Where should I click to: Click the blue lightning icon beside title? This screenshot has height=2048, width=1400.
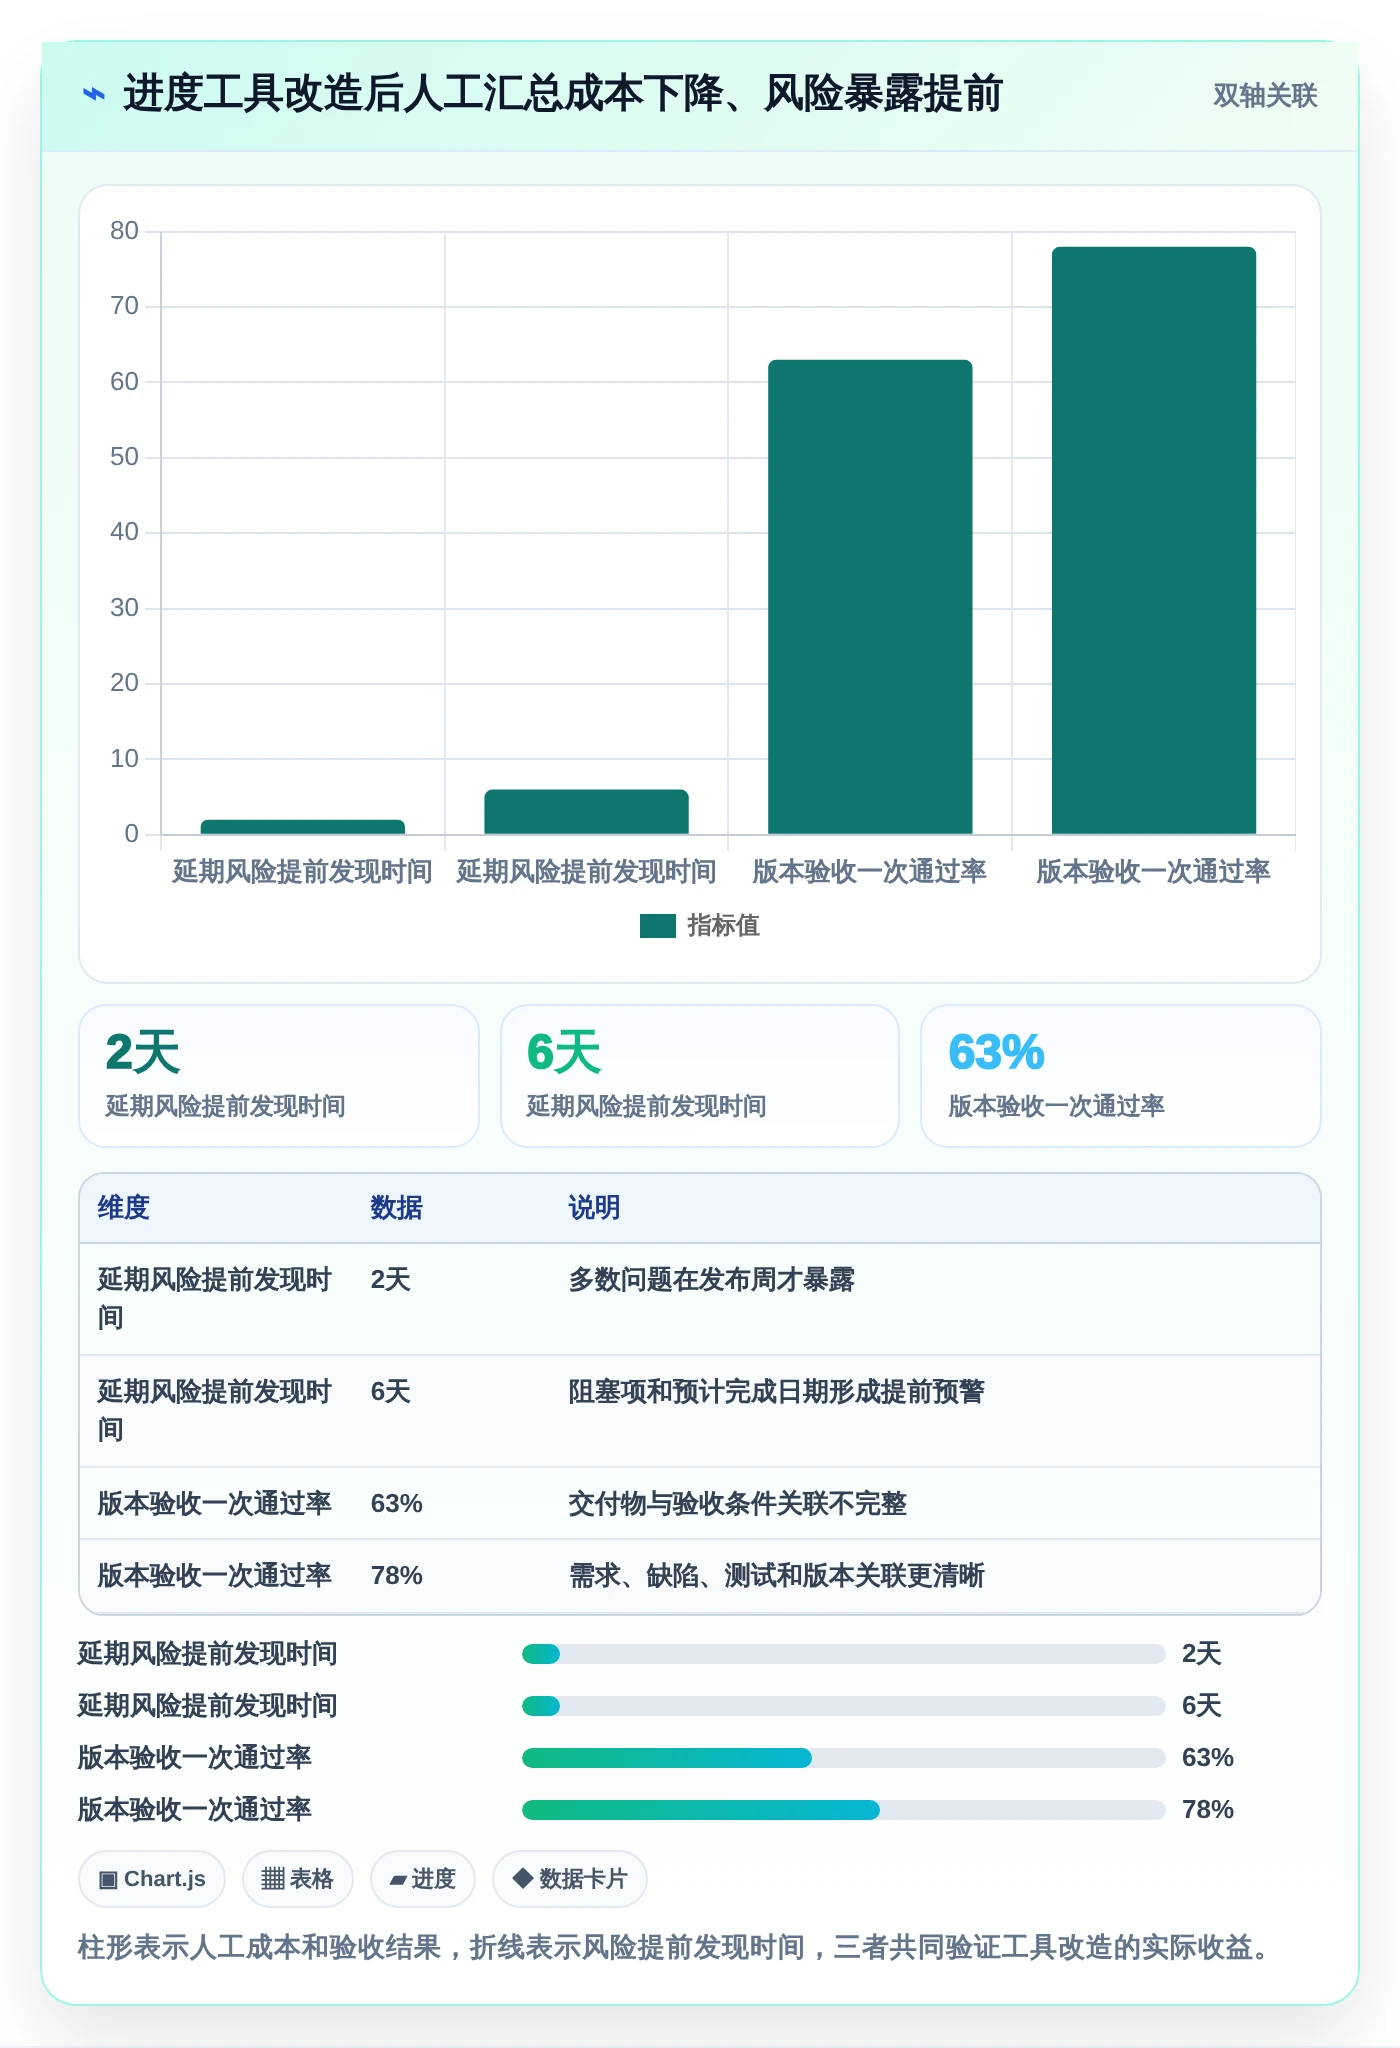click(x=93, y=95)
